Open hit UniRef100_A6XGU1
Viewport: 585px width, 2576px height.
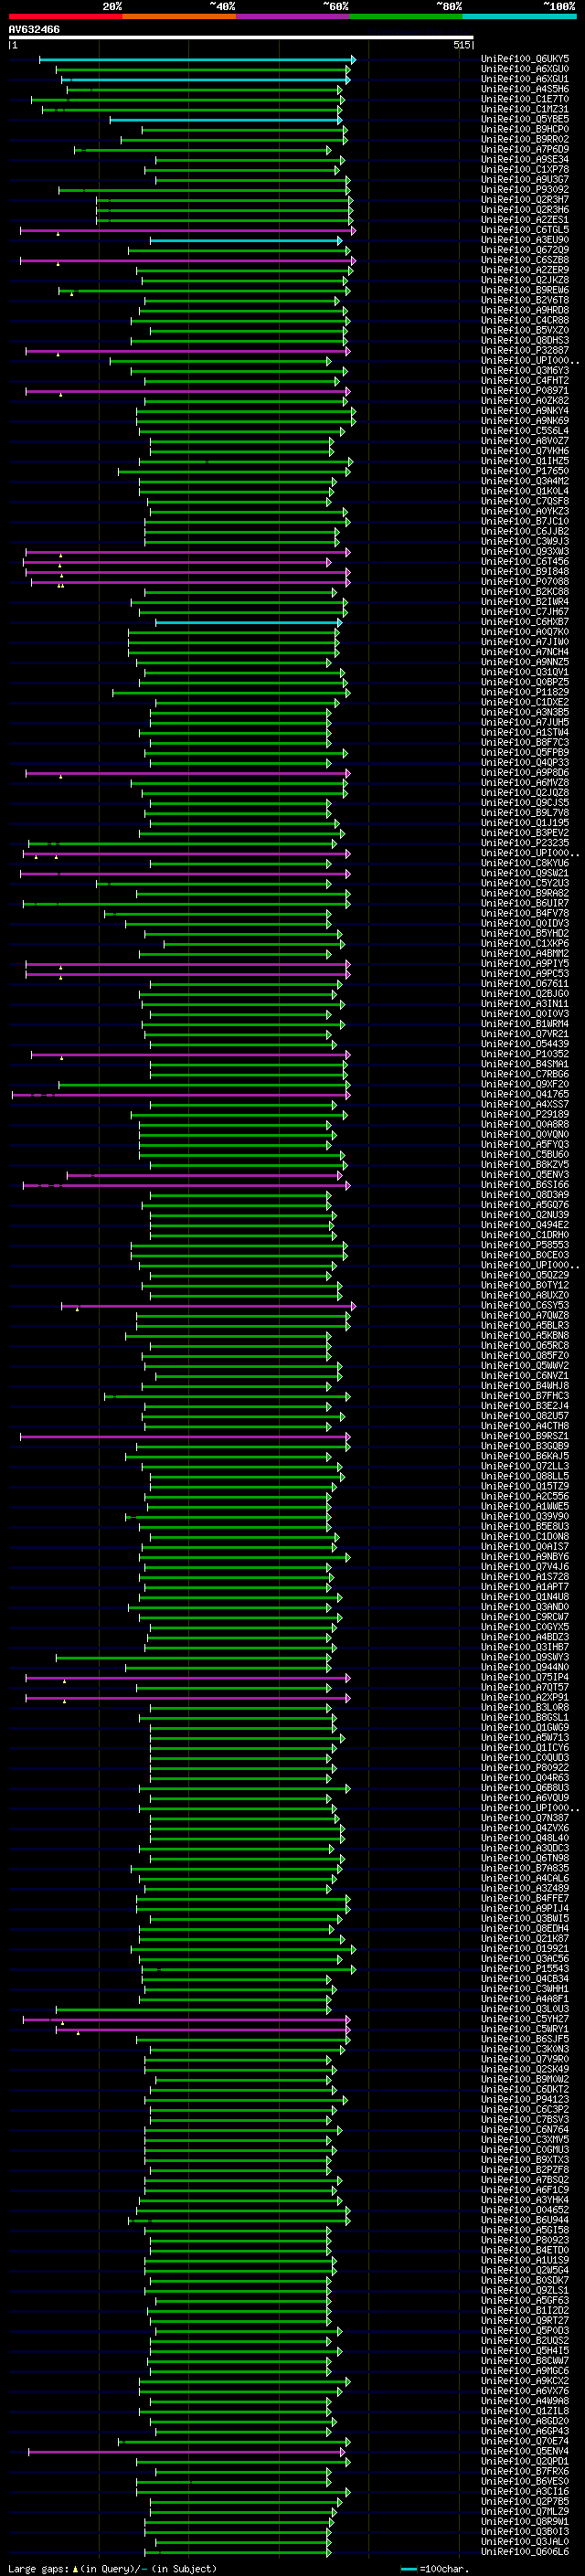[525, 79]
